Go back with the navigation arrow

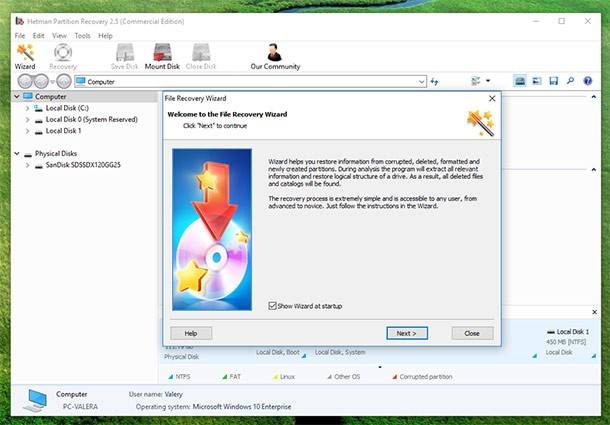[x=25, y=81]
